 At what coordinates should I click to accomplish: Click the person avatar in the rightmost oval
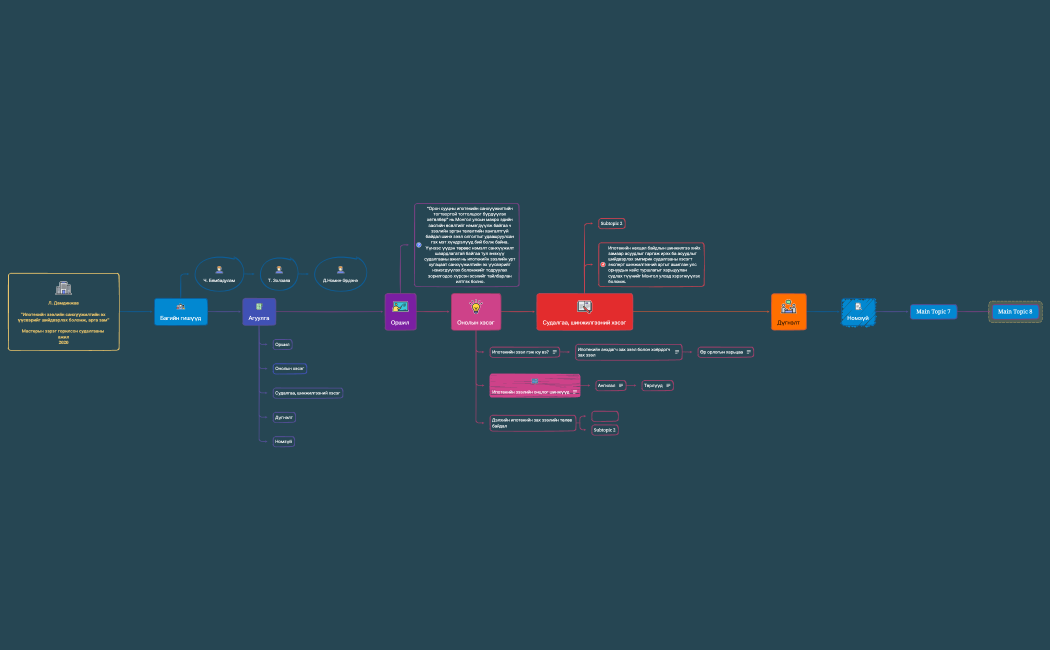[x=340, y=269]
